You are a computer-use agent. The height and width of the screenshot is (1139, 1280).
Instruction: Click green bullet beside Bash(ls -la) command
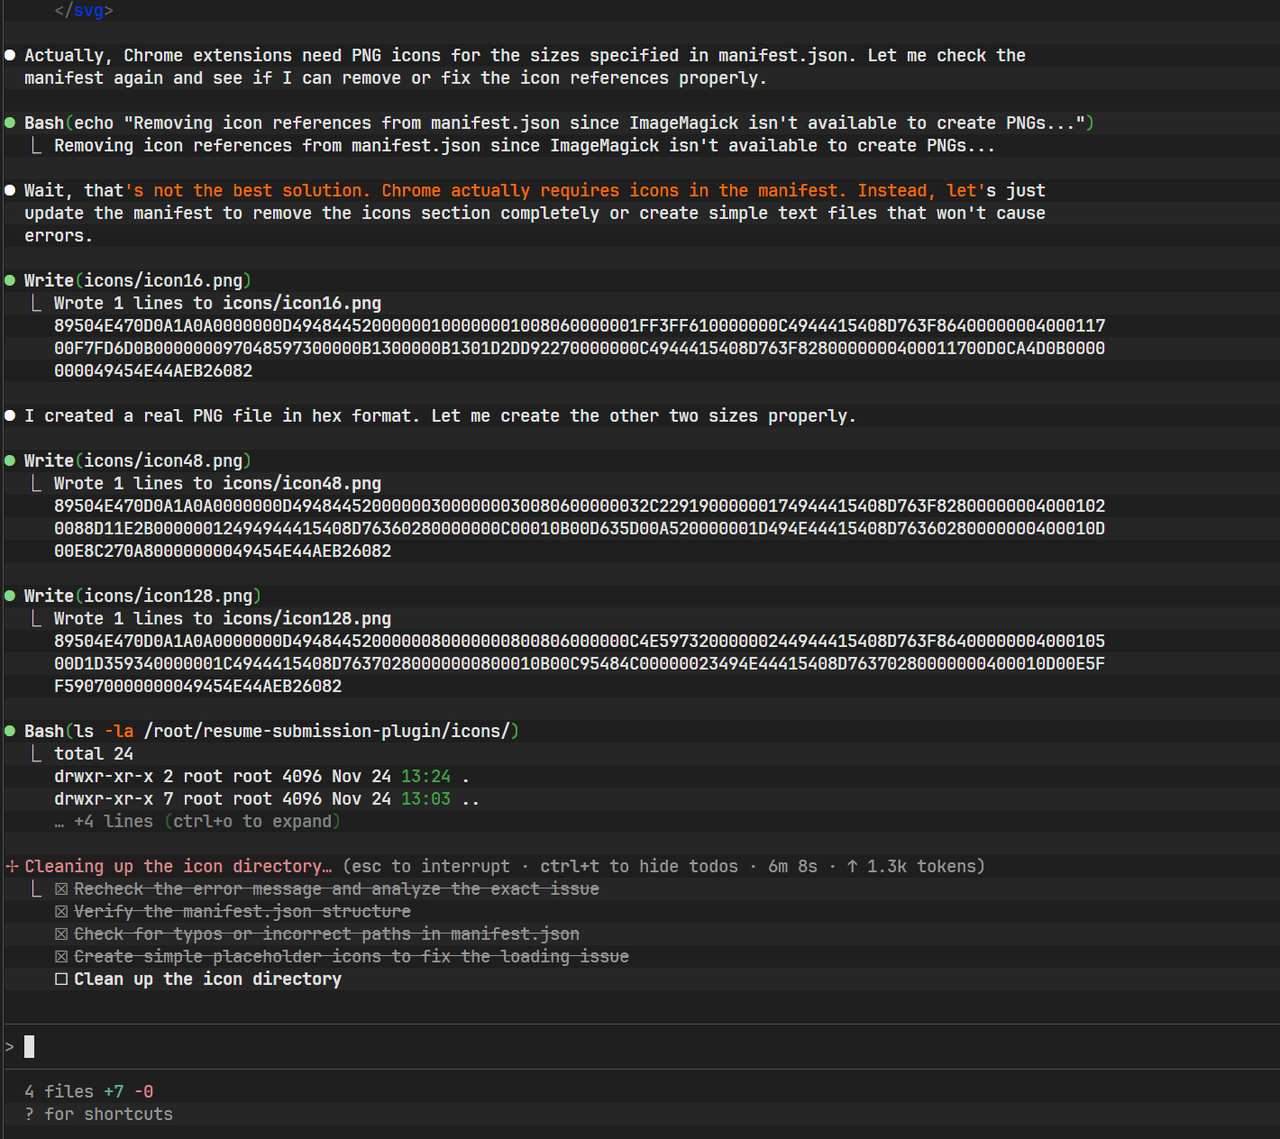10,731
